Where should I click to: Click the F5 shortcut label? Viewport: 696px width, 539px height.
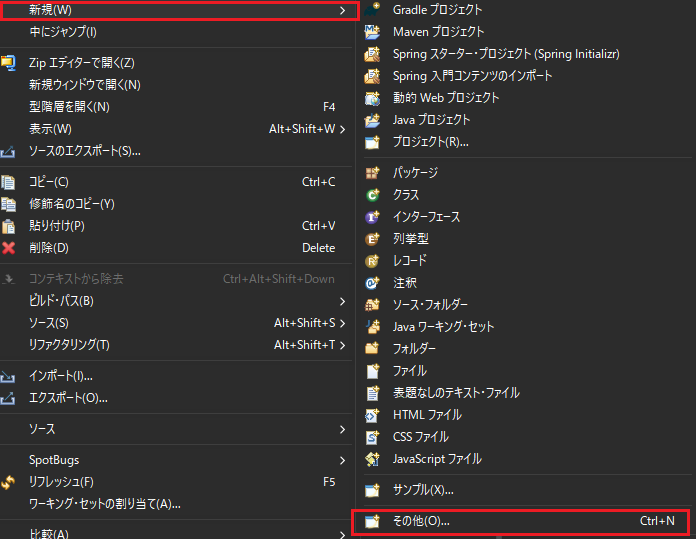pos(329,482)
